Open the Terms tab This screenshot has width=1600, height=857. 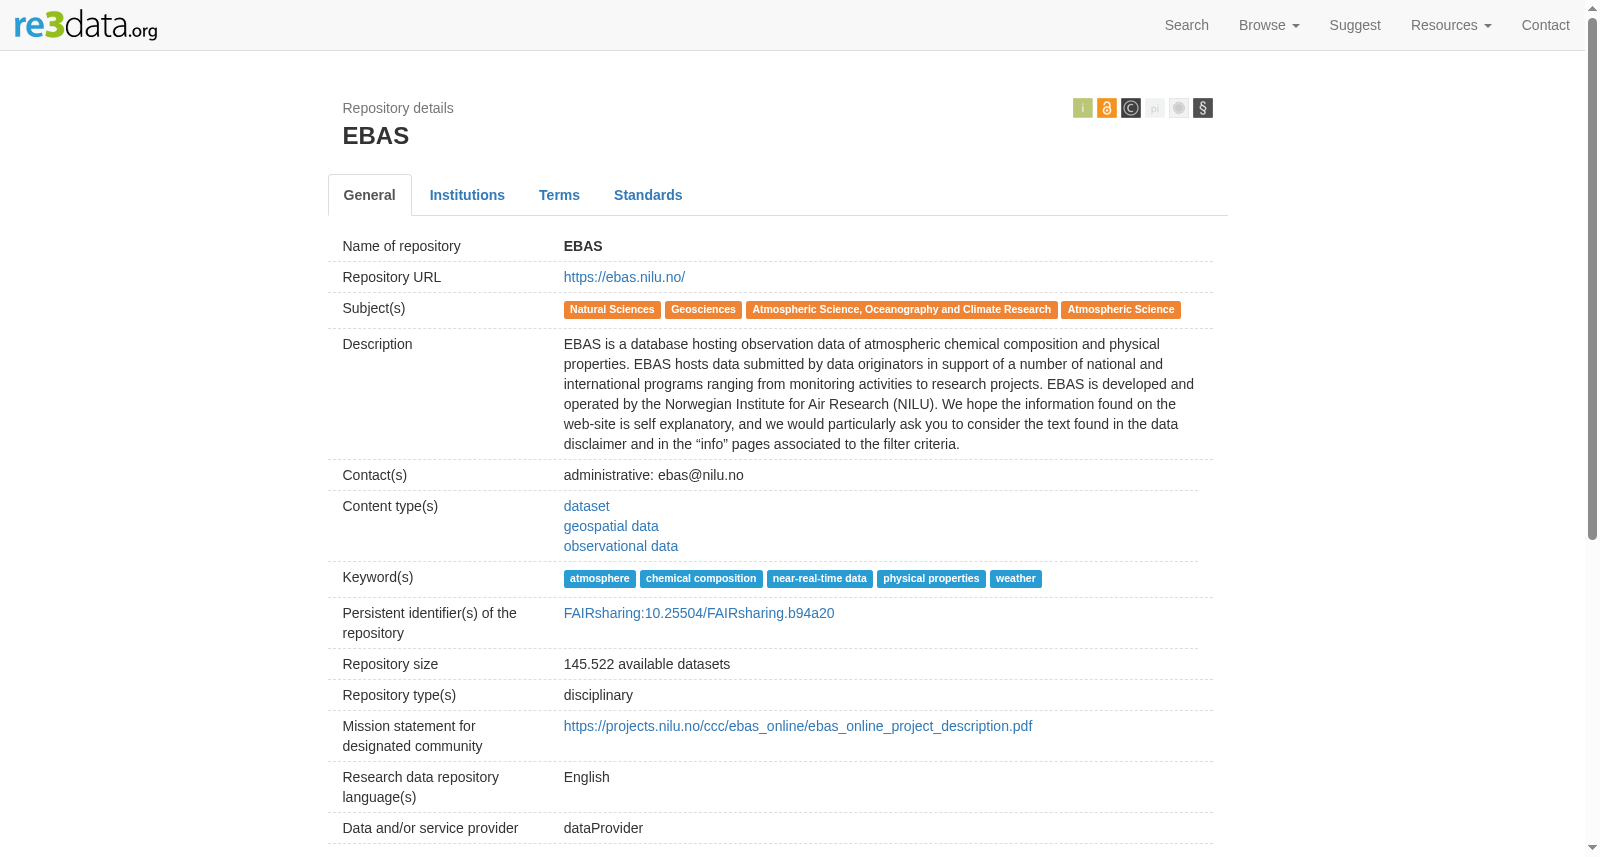click(x=559, y=195)
